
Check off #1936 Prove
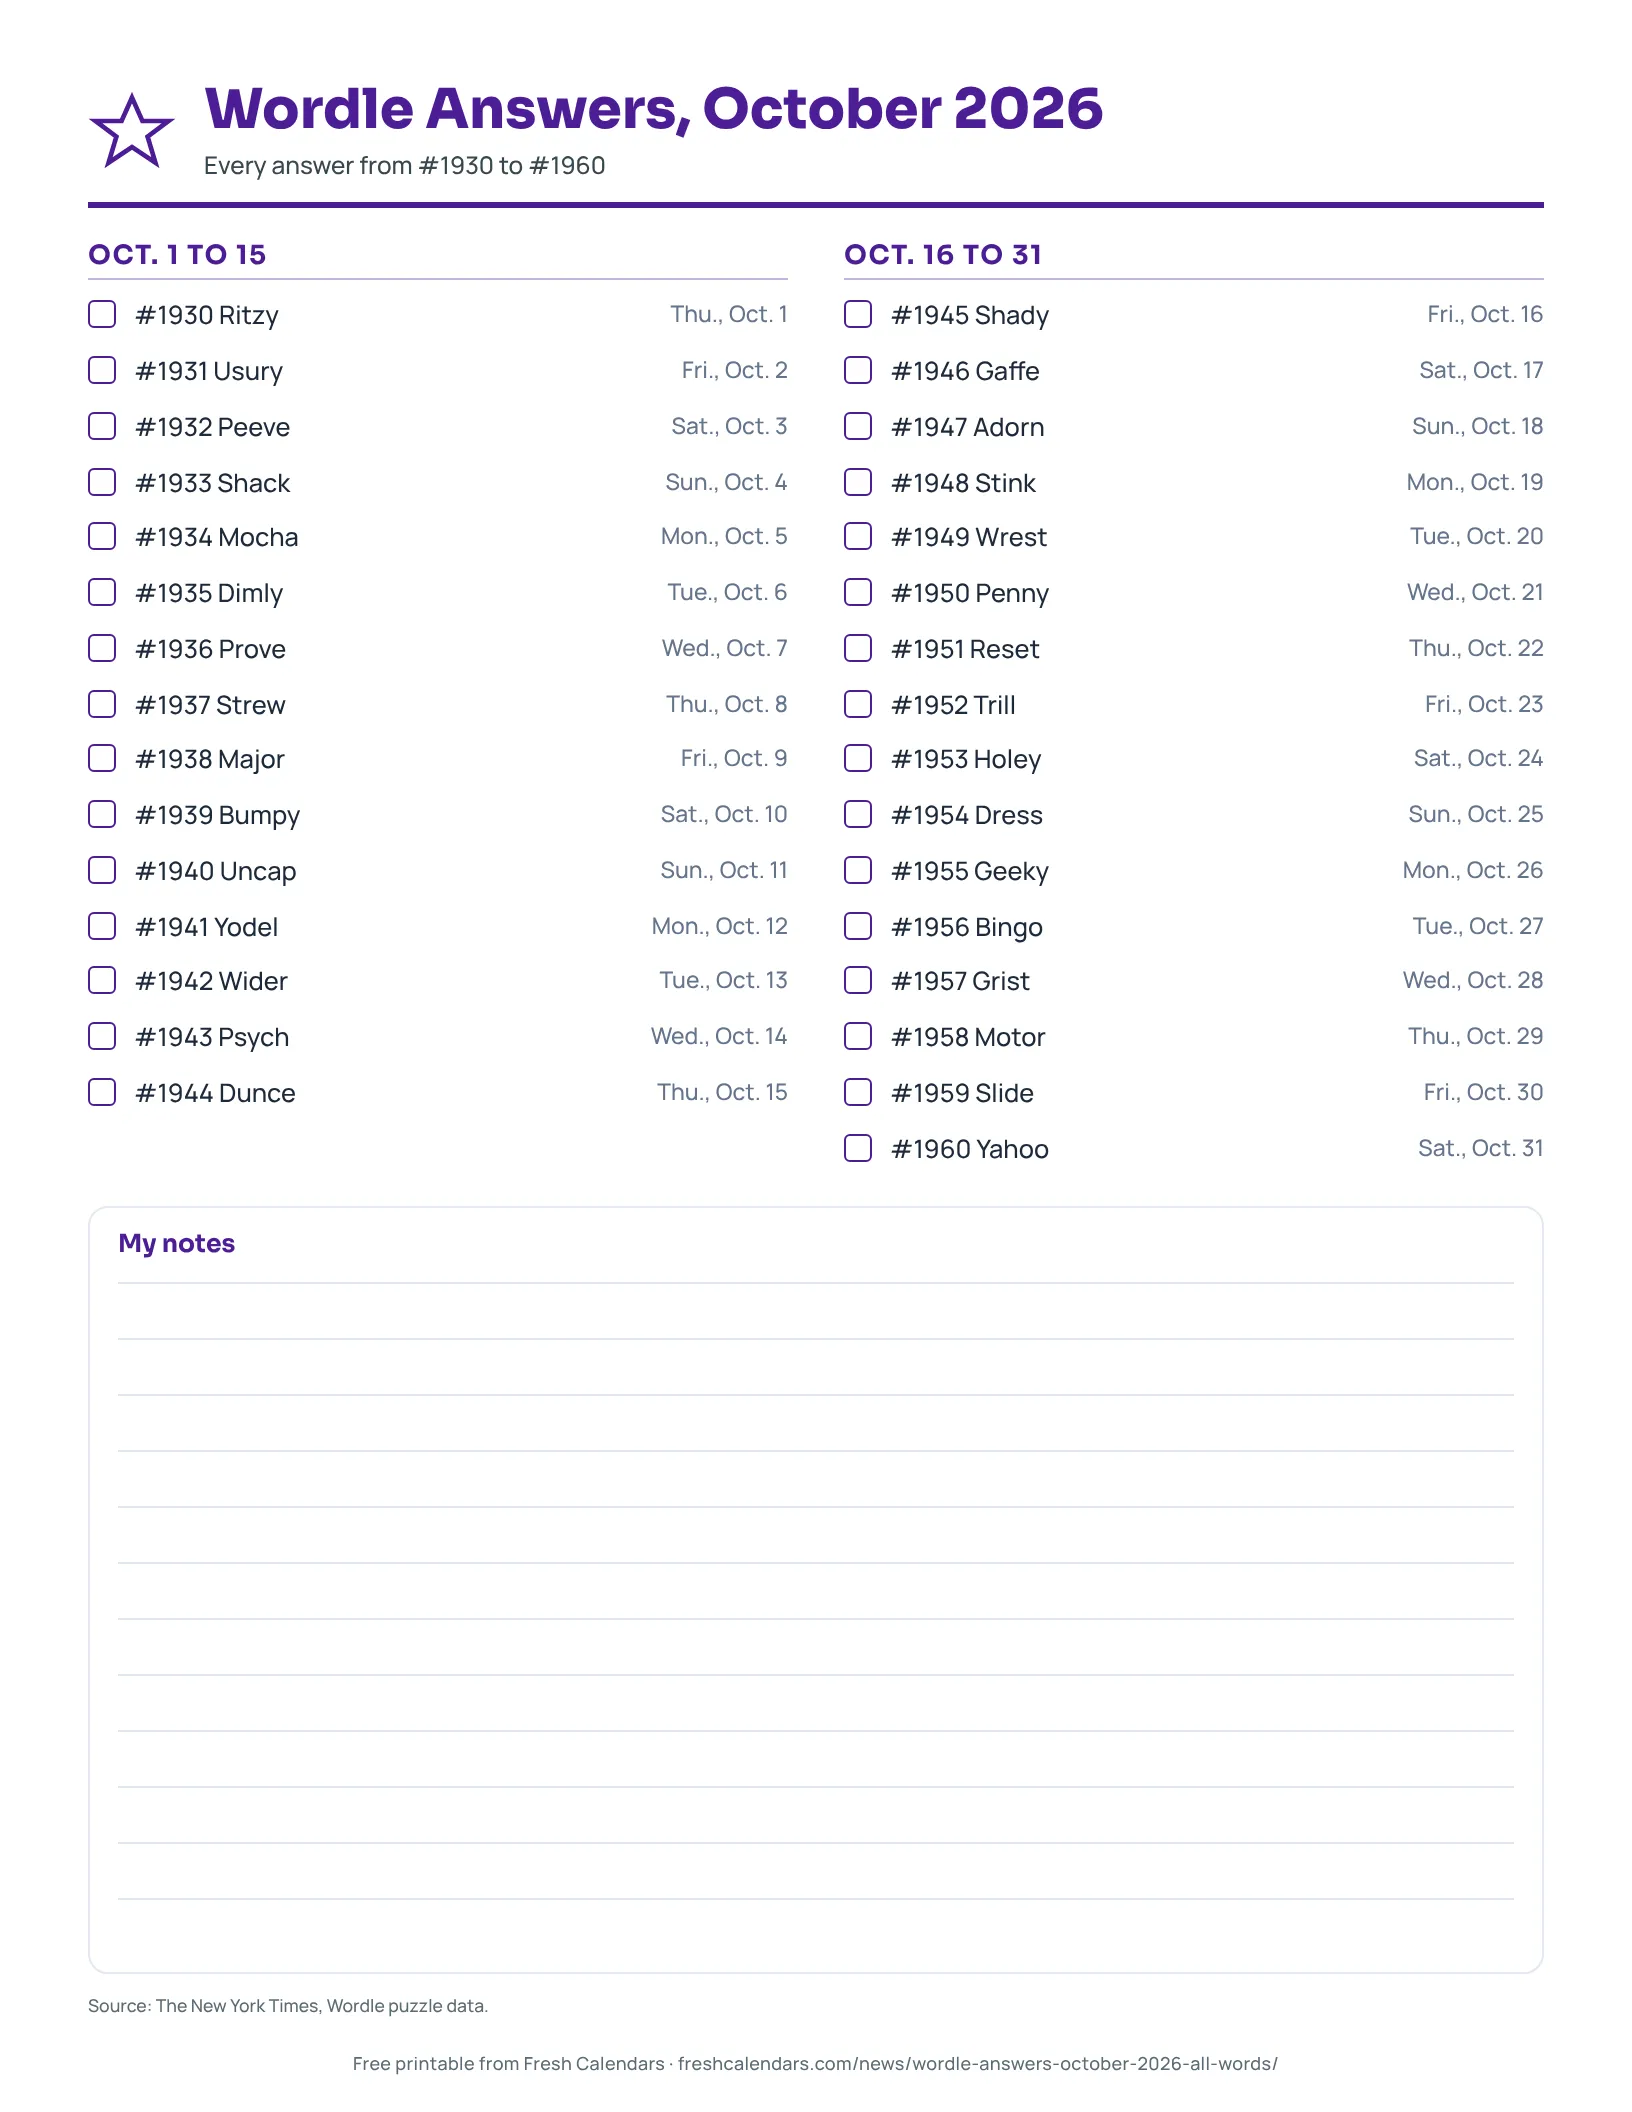pyautogui.click(x=102, y=648)
